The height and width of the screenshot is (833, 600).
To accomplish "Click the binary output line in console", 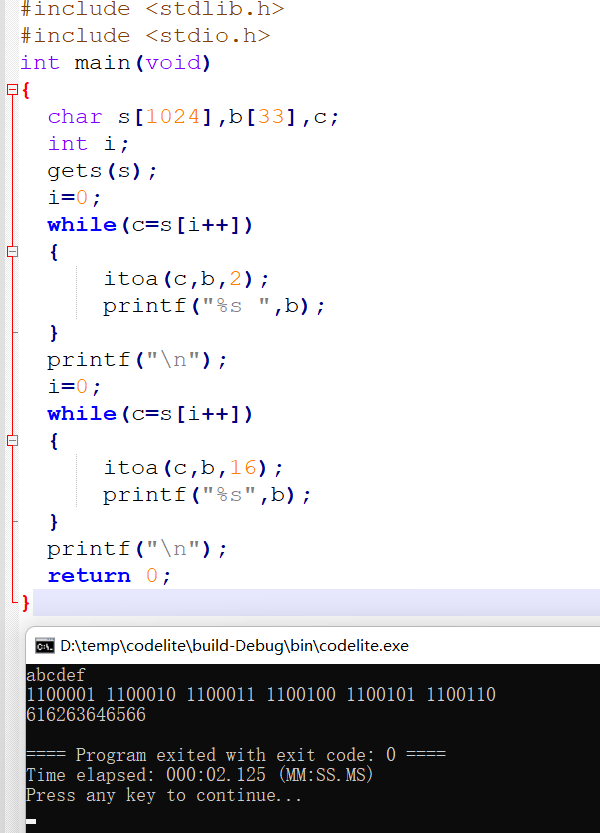I will click(261, 695).
